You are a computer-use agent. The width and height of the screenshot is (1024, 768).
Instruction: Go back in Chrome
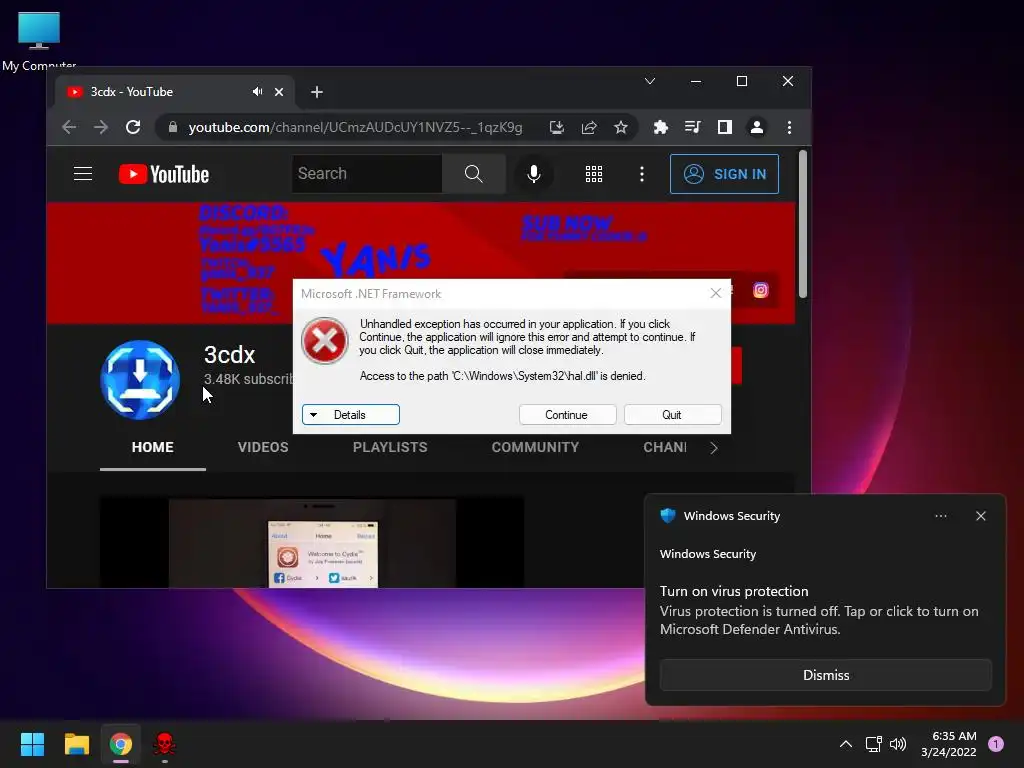click(69, 127)
